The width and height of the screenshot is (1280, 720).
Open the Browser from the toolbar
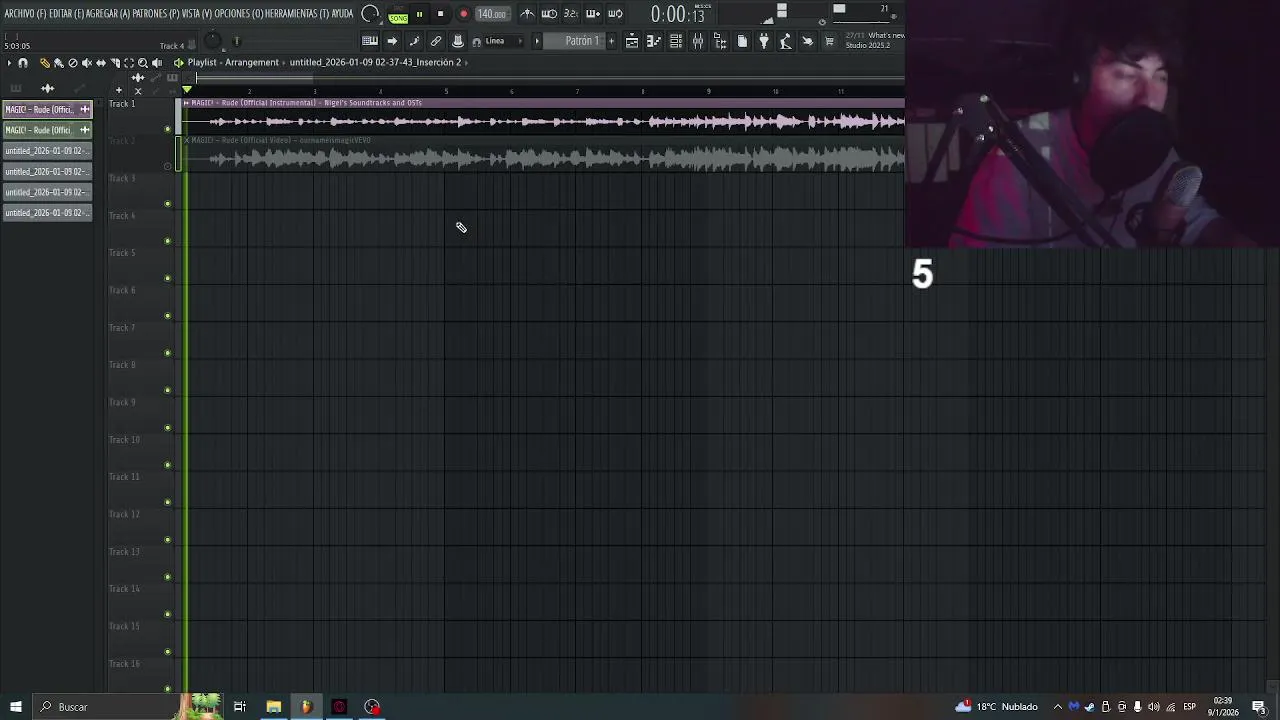720,41
